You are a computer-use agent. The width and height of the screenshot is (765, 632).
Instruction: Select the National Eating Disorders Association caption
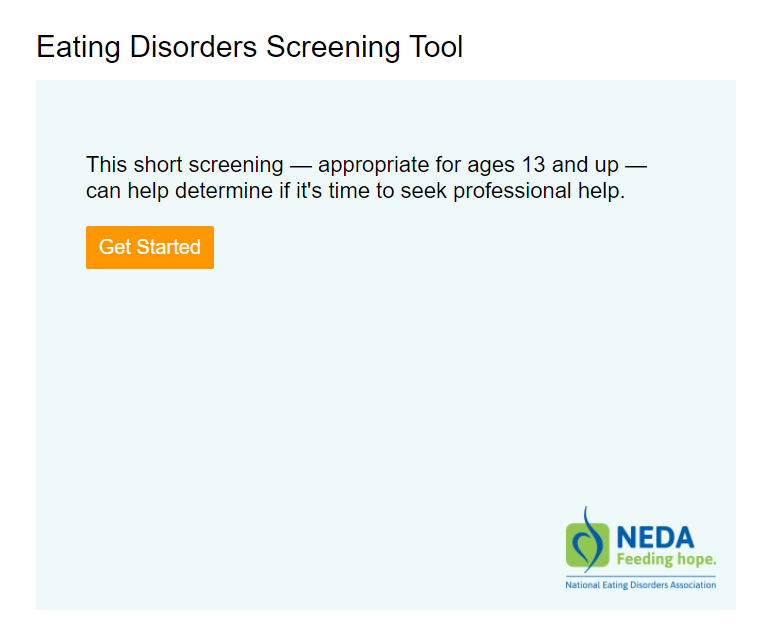tap(641, 585)
